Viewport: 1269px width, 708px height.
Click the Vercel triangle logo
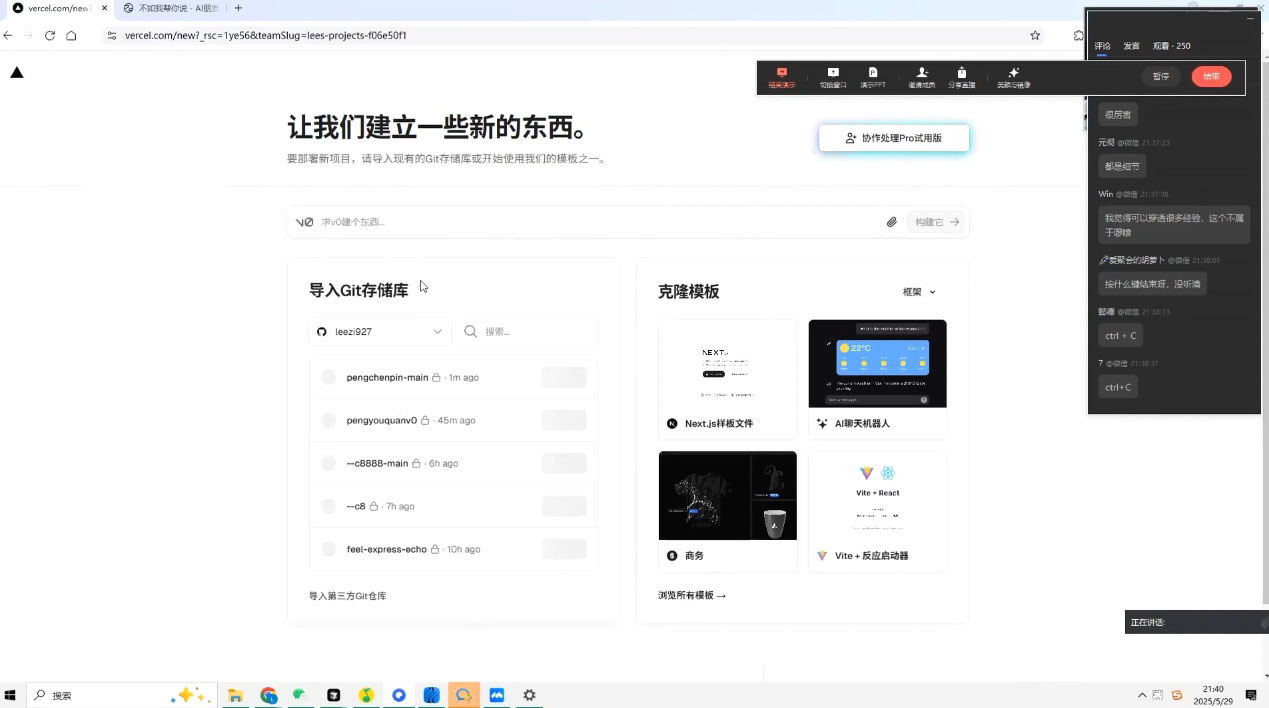tap(17, 72)
